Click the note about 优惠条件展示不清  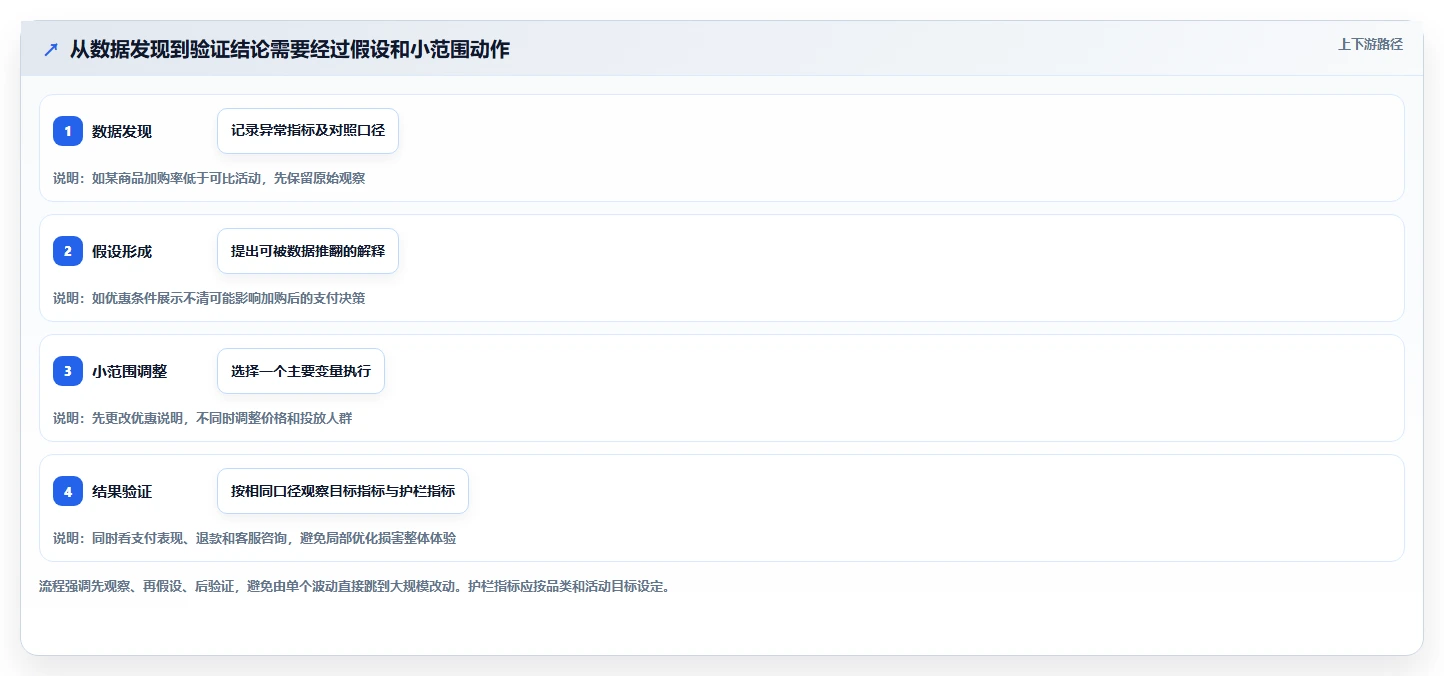tap(209, 298)
